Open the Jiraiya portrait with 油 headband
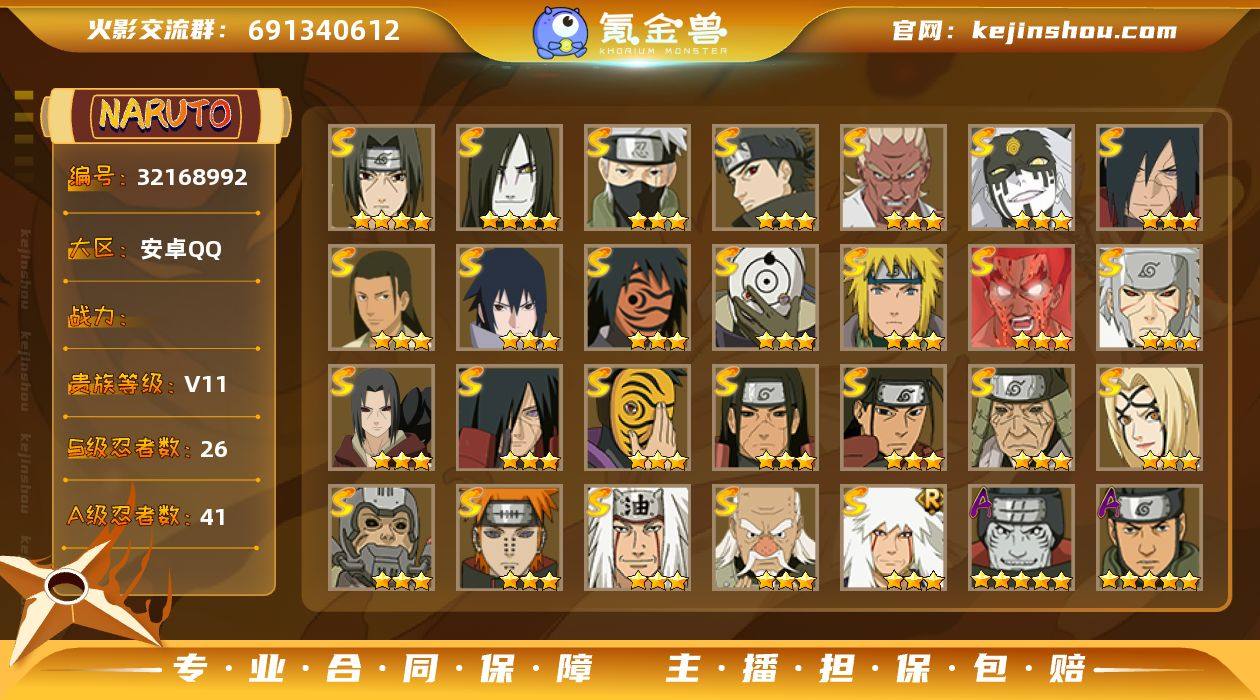Viewport: 1260px width, 700px height. (637, 538)
